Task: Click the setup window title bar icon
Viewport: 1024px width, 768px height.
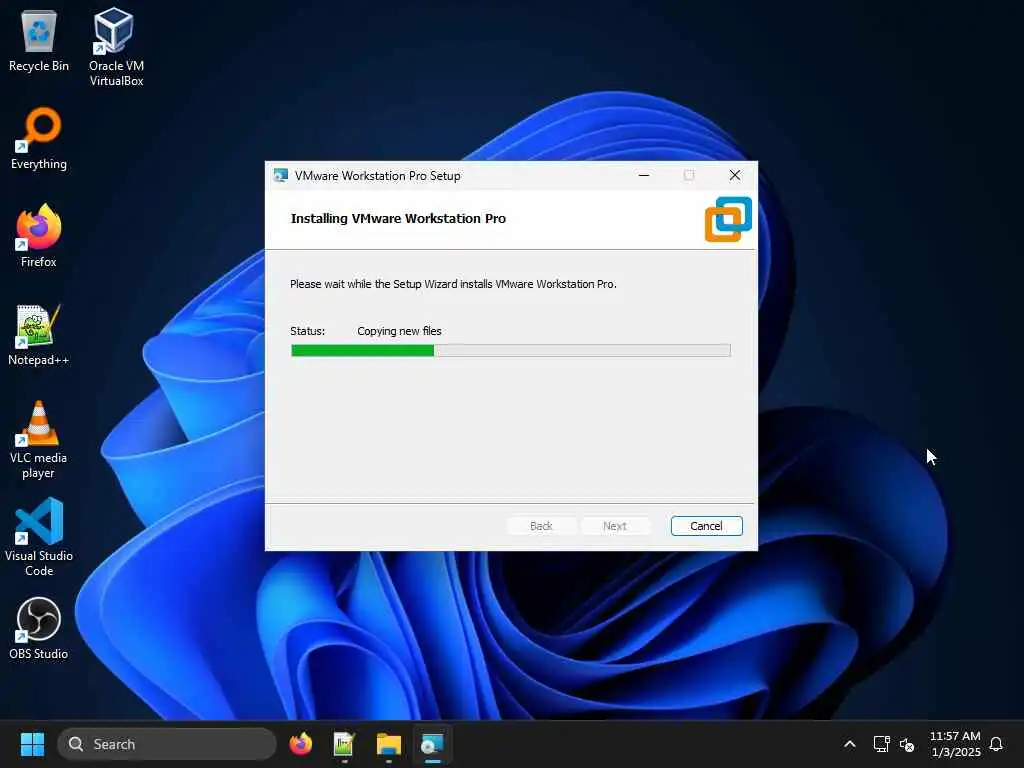Action: click(281, 176)
